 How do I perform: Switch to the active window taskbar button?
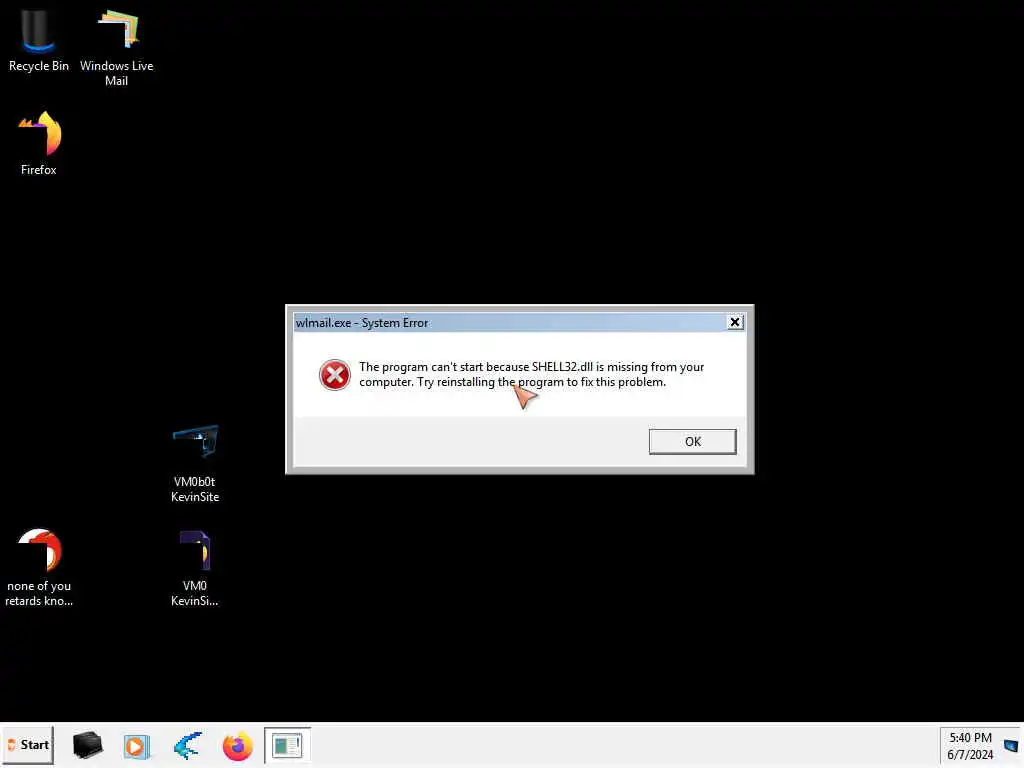[287, 745]
